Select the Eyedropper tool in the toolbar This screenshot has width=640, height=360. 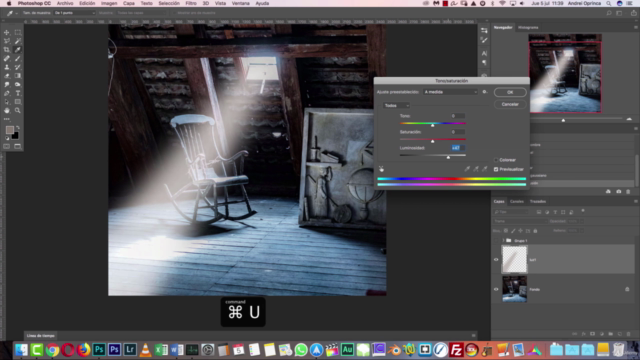pos(18,50)
